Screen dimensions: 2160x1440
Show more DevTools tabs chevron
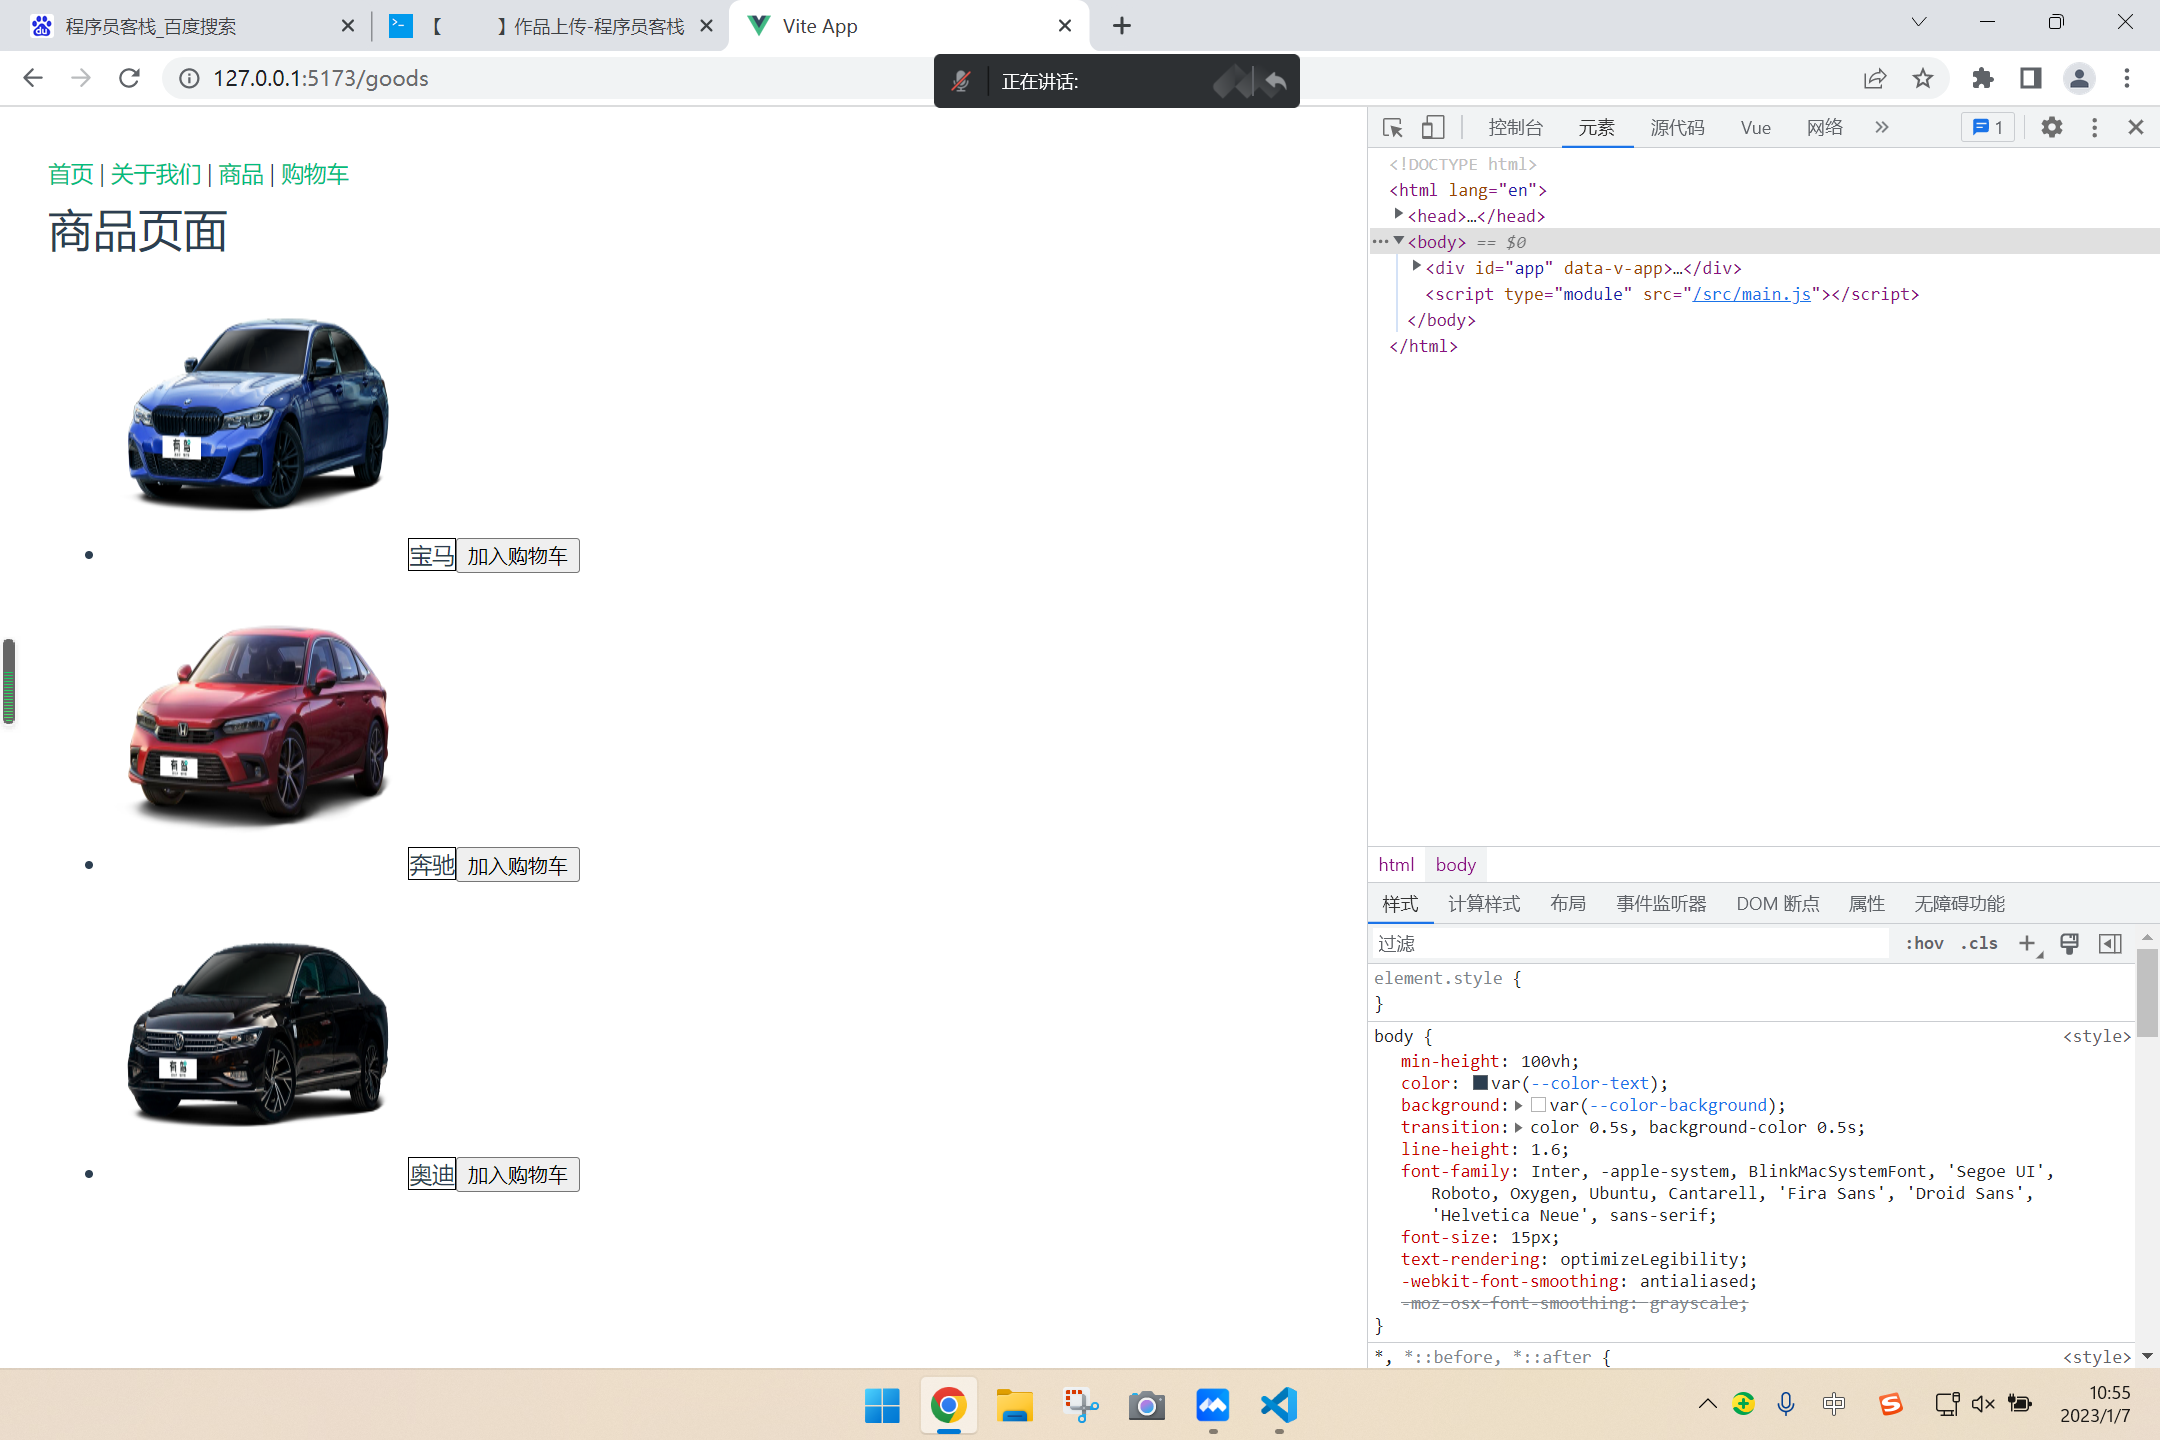point(1881,128)
